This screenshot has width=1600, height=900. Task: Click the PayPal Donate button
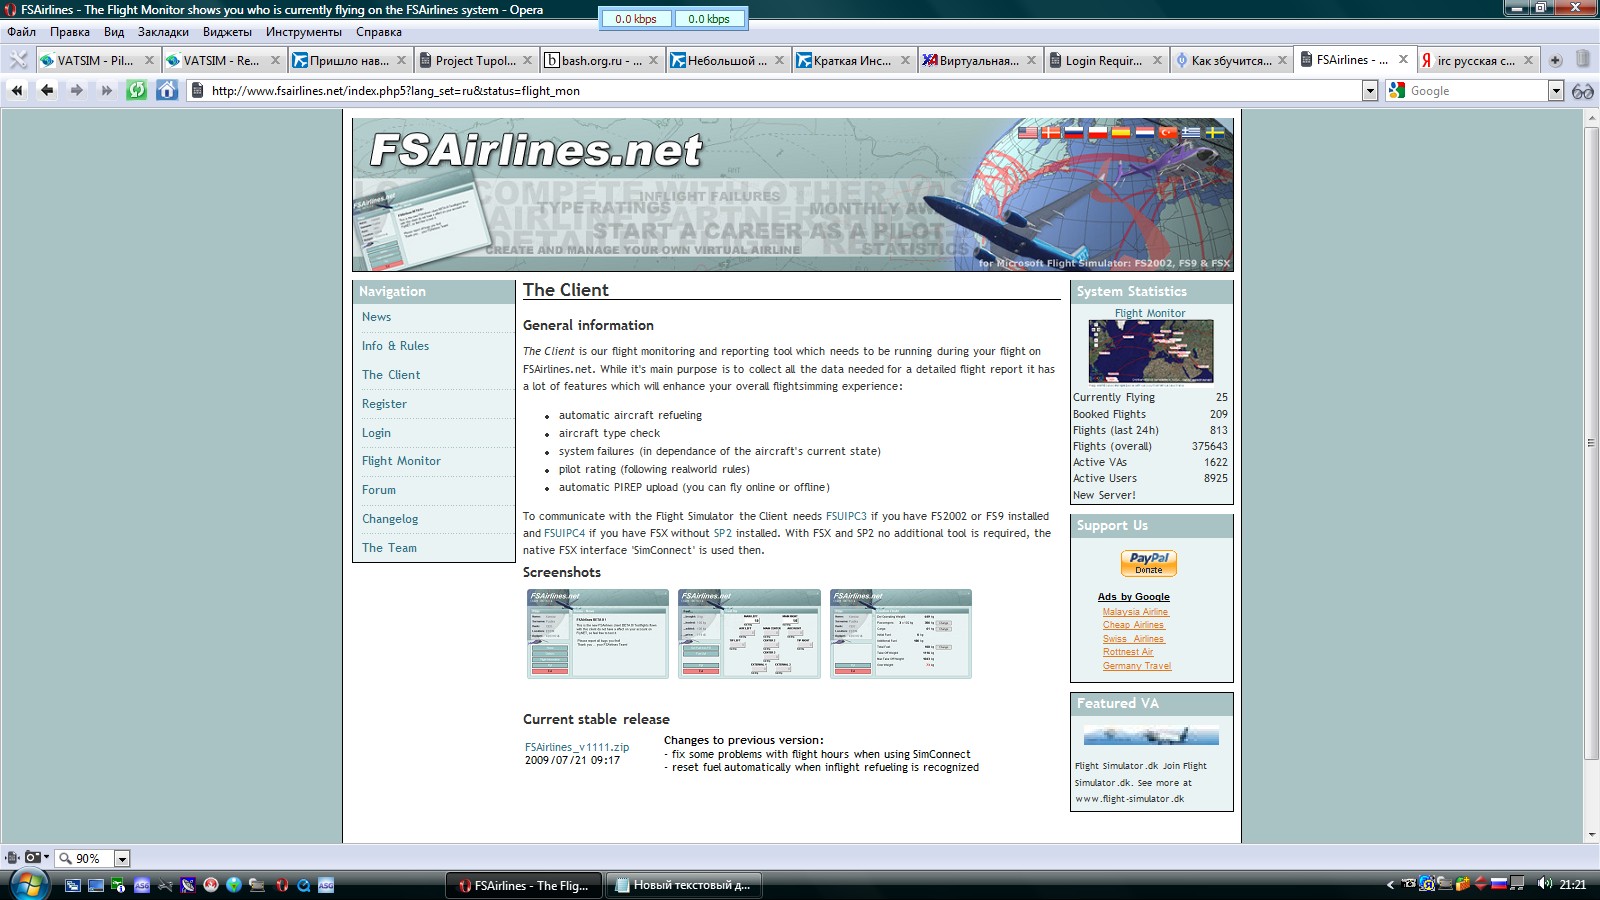tap(1149, 563)
